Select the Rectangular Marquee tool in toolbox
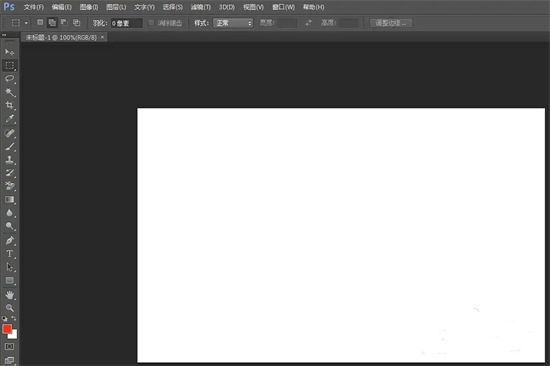The width and height of the screenshot is (550, 366). (9, 65)
